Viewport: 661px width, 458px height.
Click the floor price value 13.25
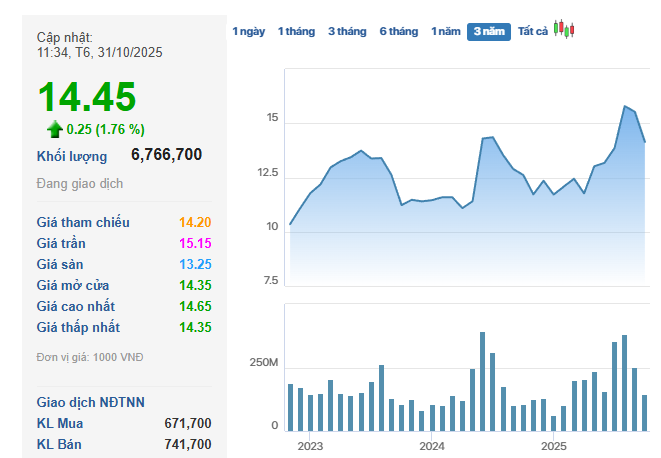pyautogui.click(x=195, y=265)
